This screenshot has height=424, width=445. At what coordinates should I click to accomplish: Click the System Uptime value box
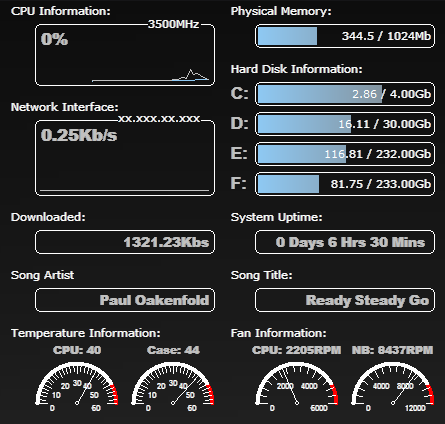click(x=345, y=242)
